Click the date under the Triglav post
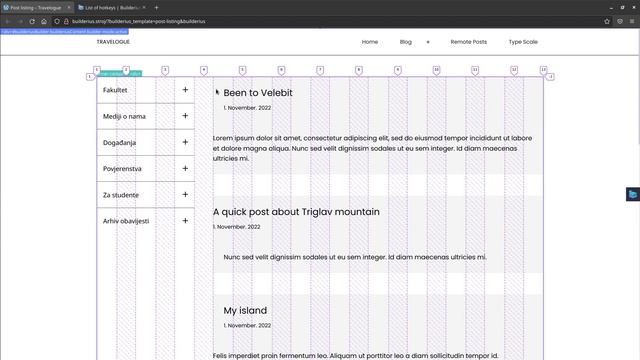The height and width of the screenshot is (360, 640). 236,227
